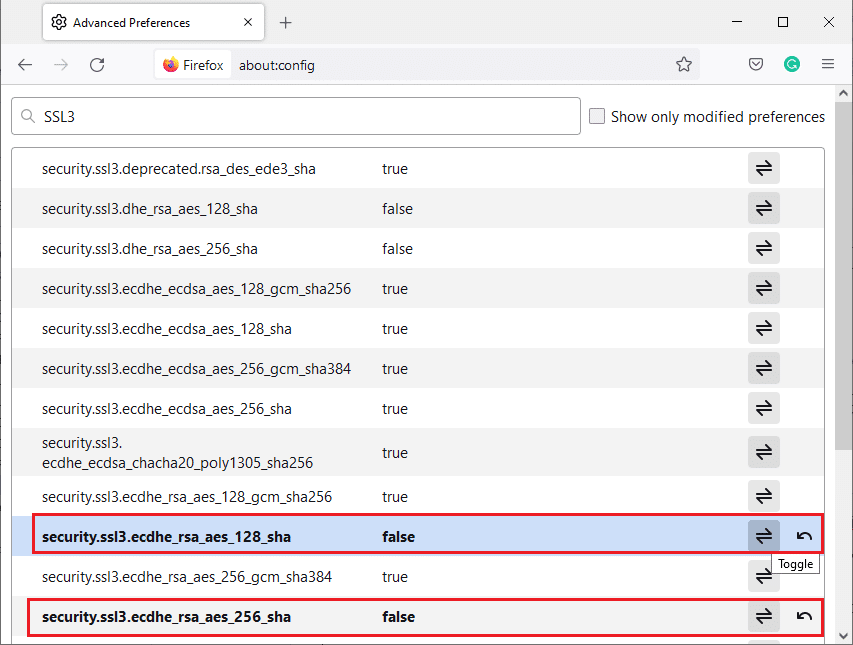Reset security.ssl3.ecdhe_rsa_aes_128_sha to default

point(804,536)
